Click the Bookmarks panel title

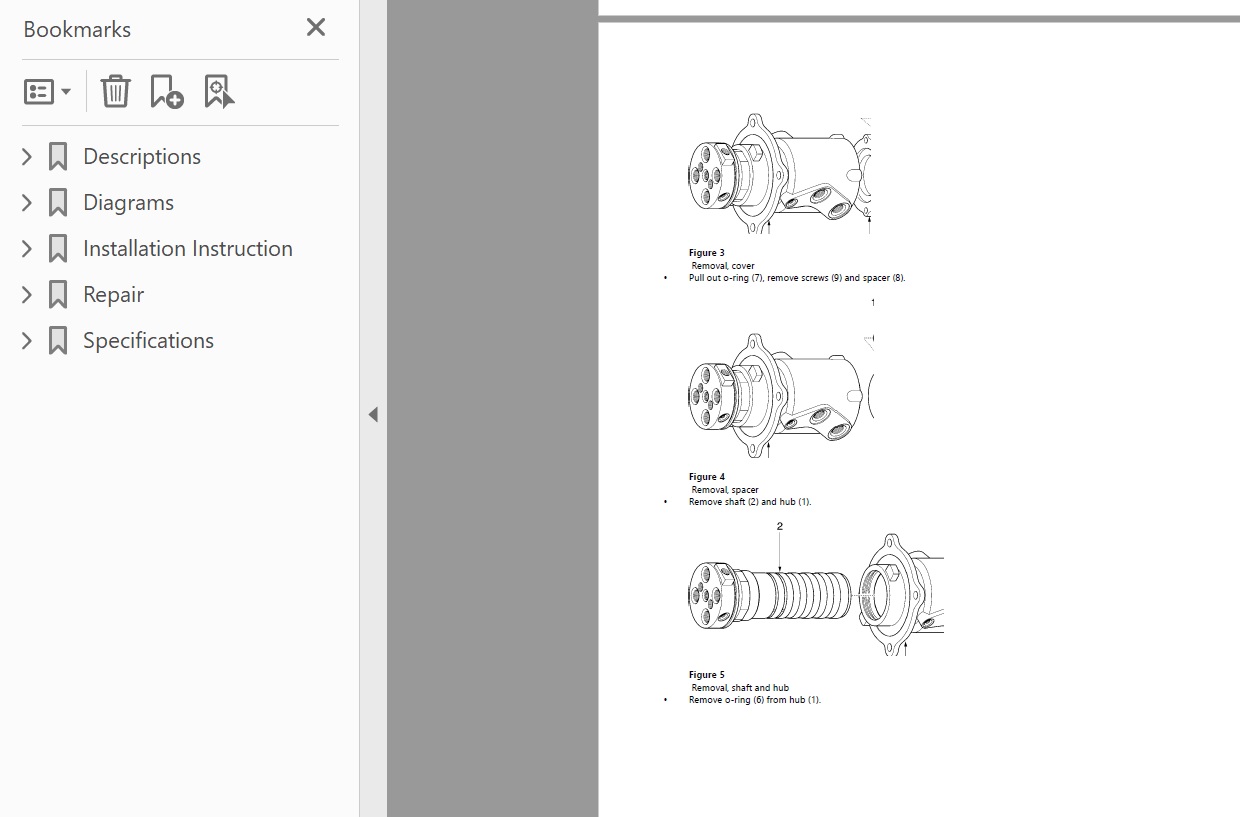point(77,30)
